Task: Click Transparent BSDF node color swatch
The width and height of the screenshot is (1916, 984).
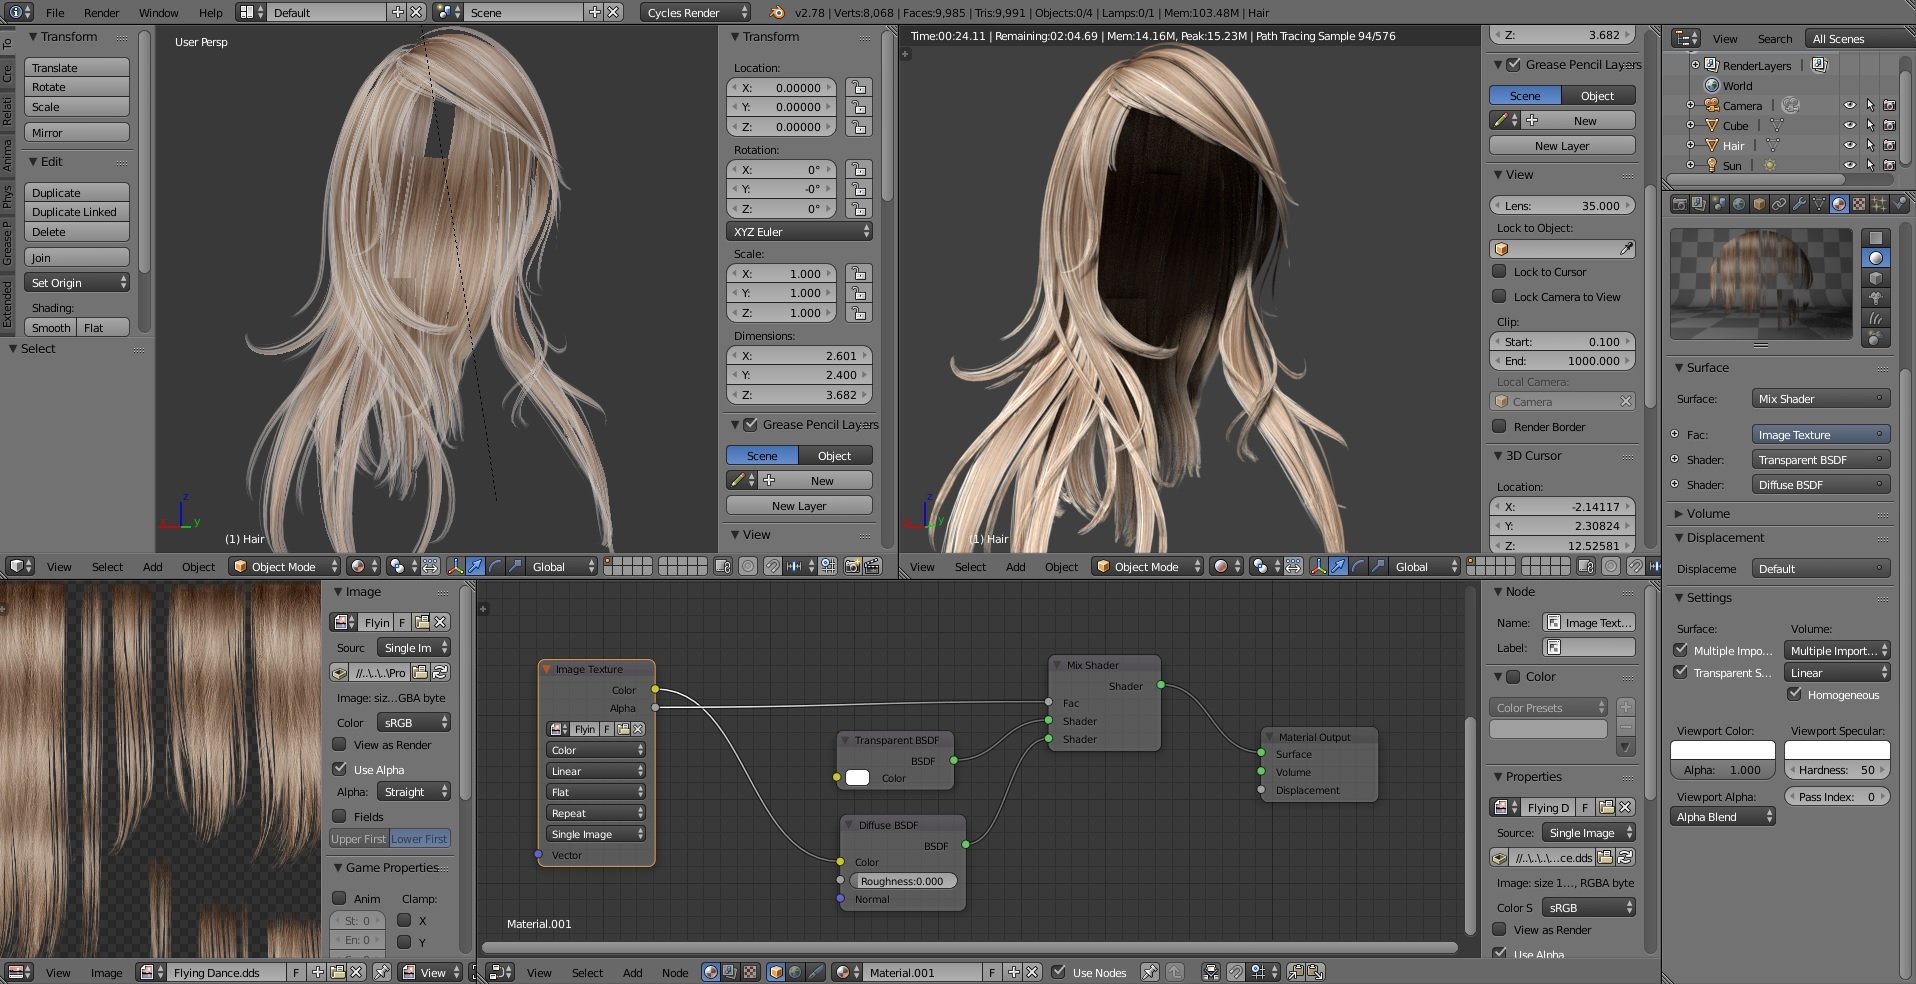Action: [x=858, y=777]
